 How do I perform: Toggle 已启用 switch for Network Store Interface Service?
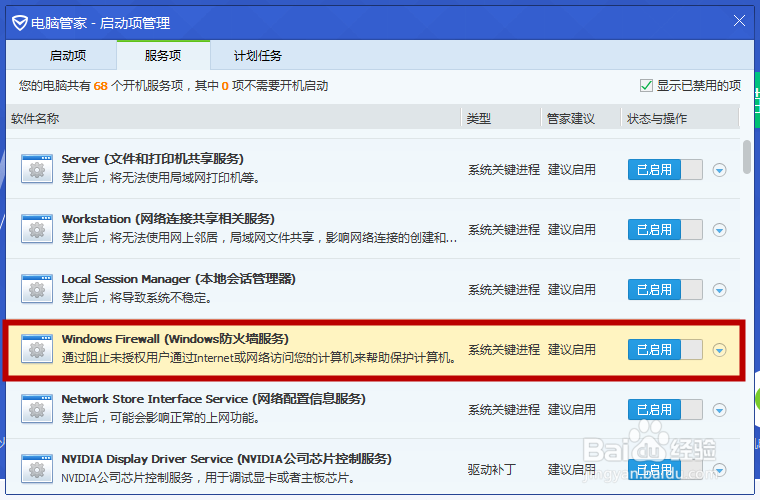click(665, 410)
